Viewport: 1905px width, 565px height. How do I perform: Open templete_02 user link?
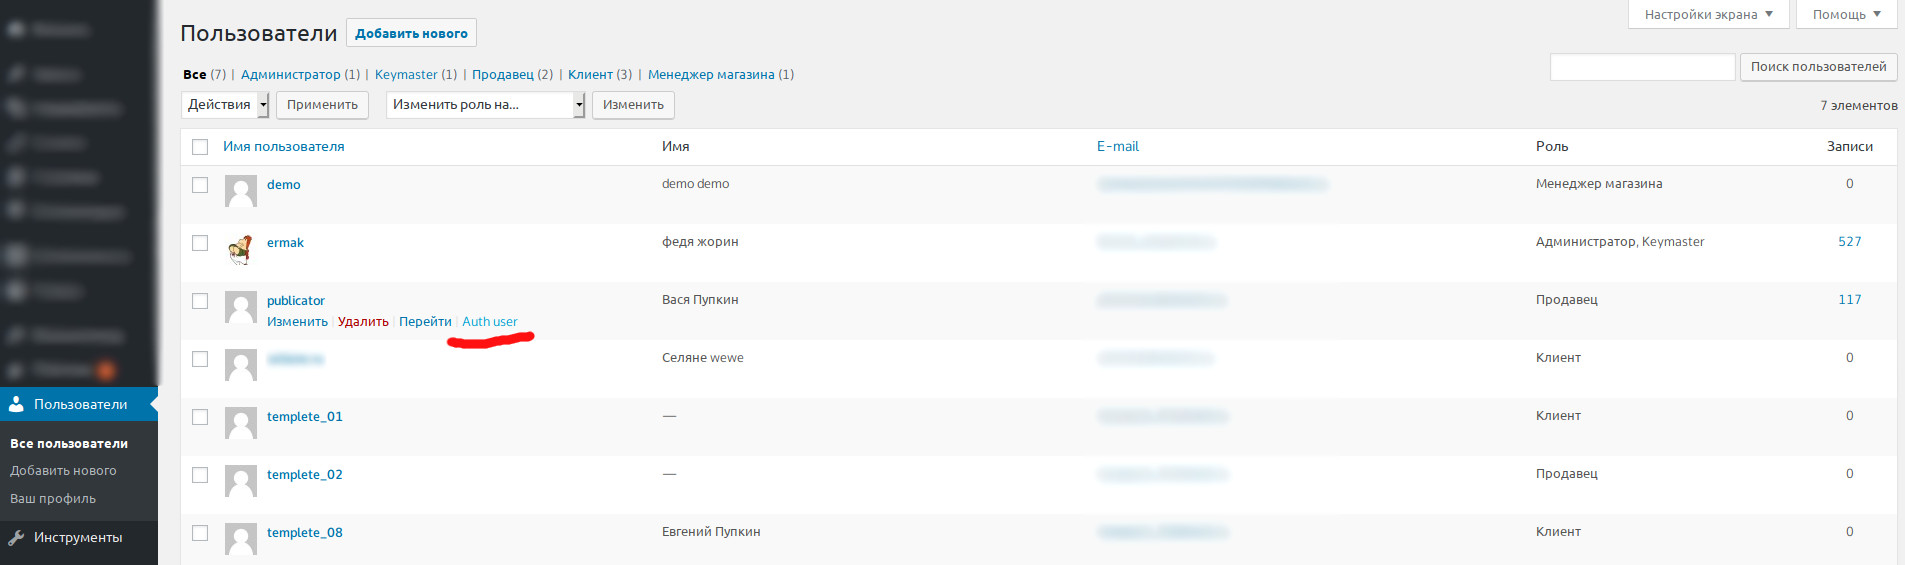tap(305, 475)
